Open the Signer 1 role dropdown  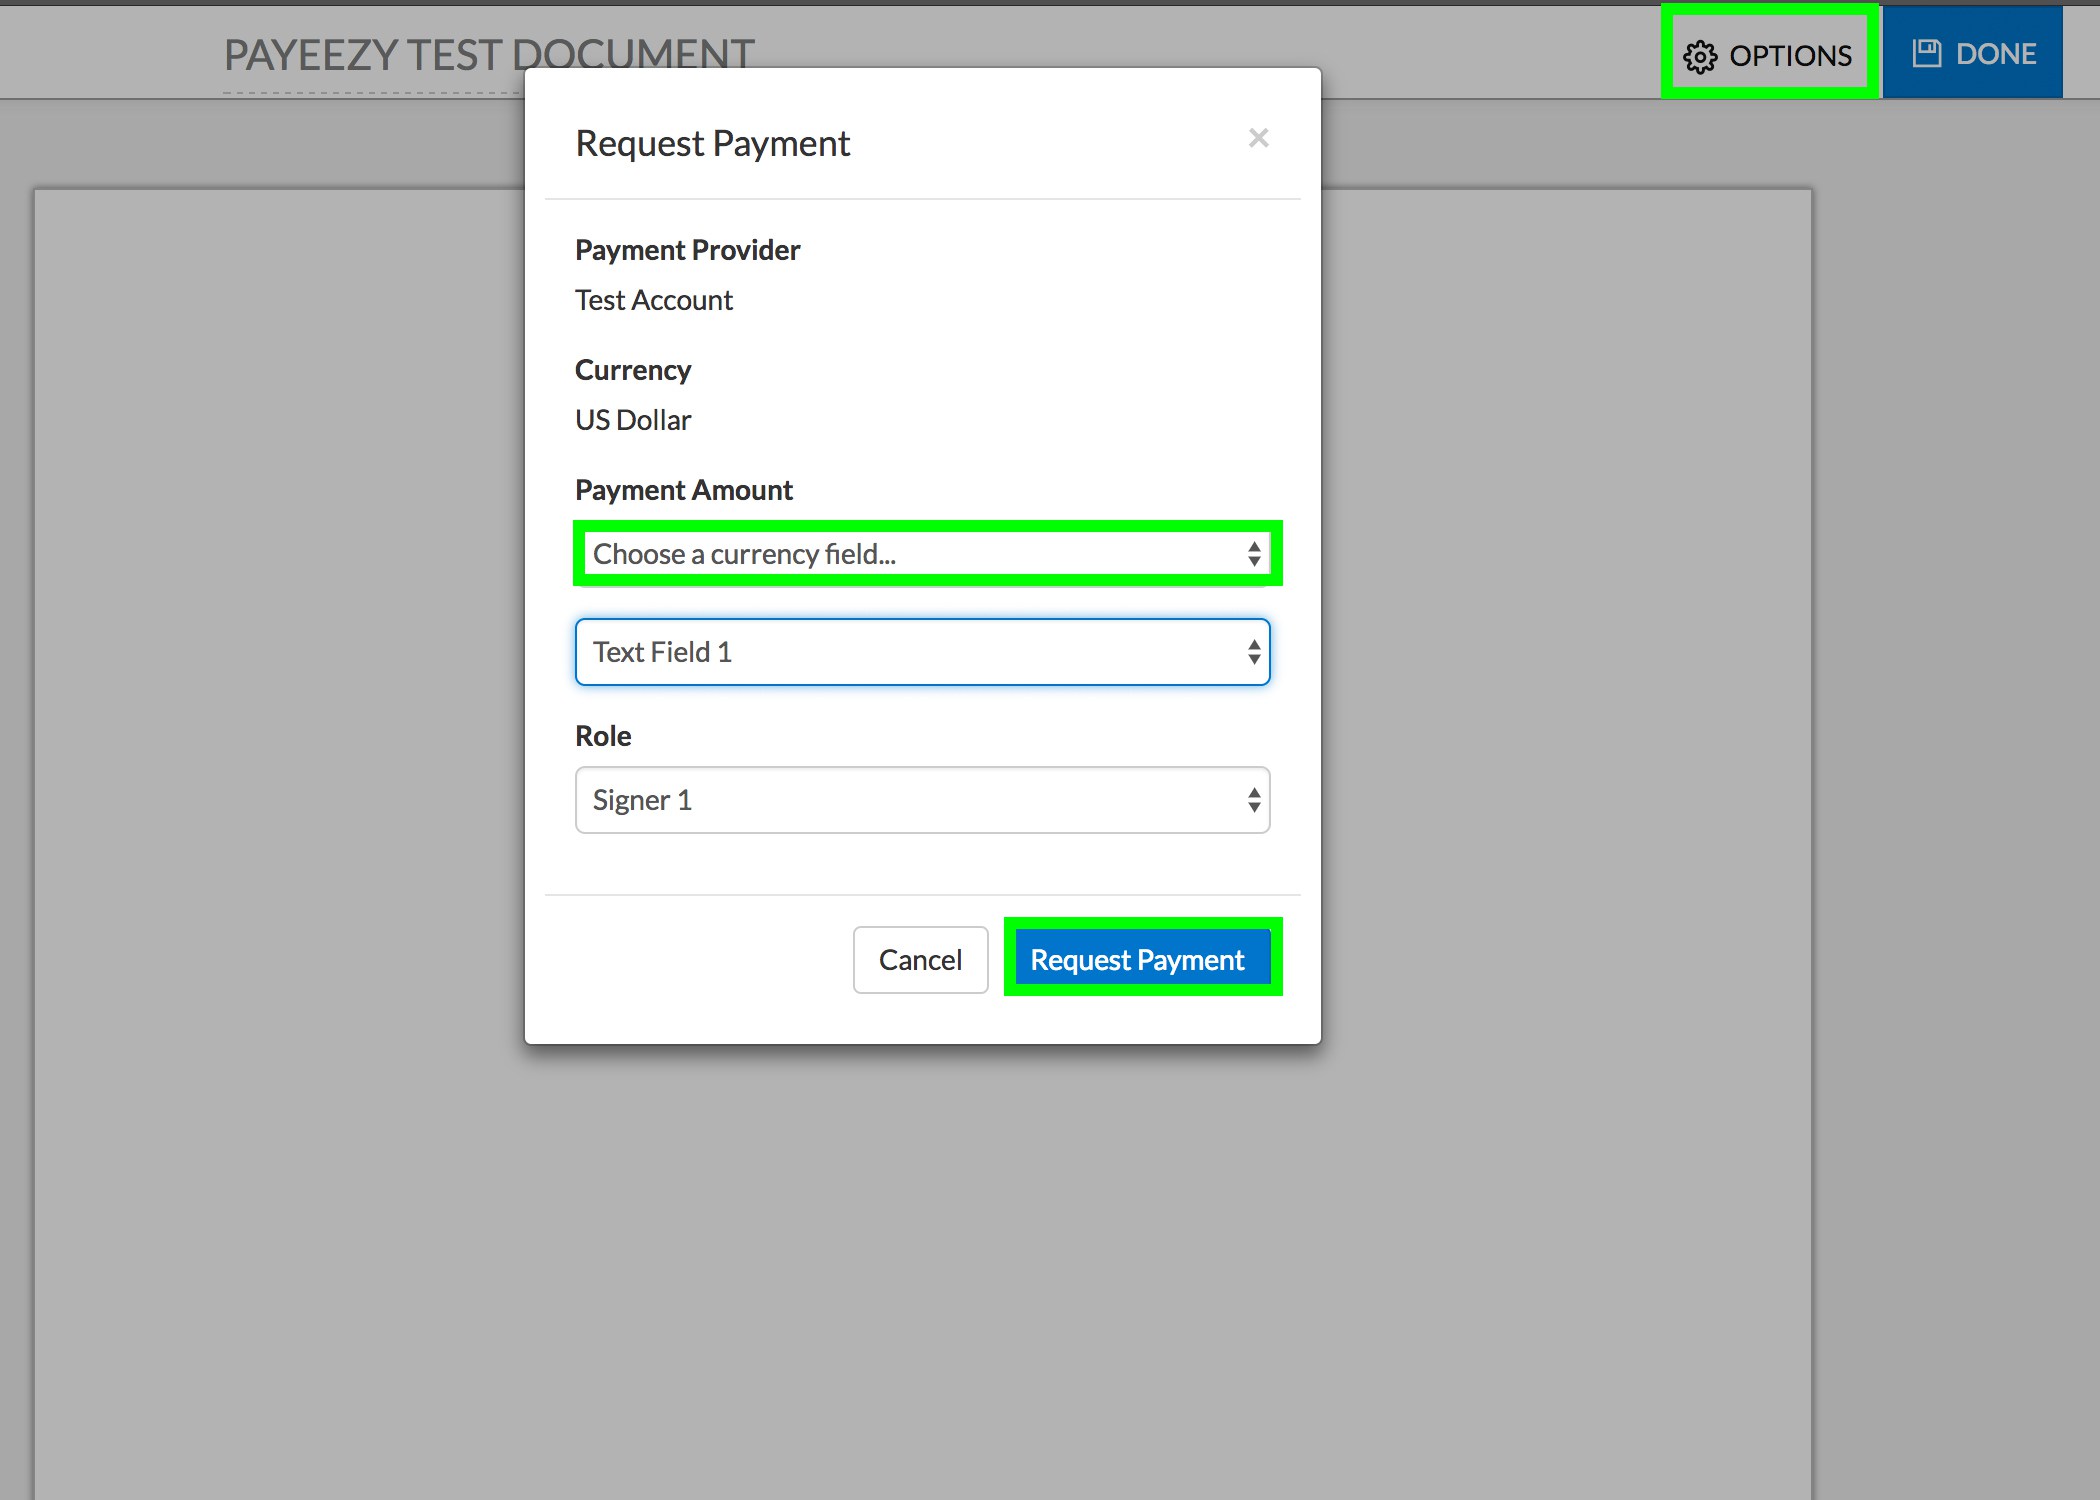[900, 800]
